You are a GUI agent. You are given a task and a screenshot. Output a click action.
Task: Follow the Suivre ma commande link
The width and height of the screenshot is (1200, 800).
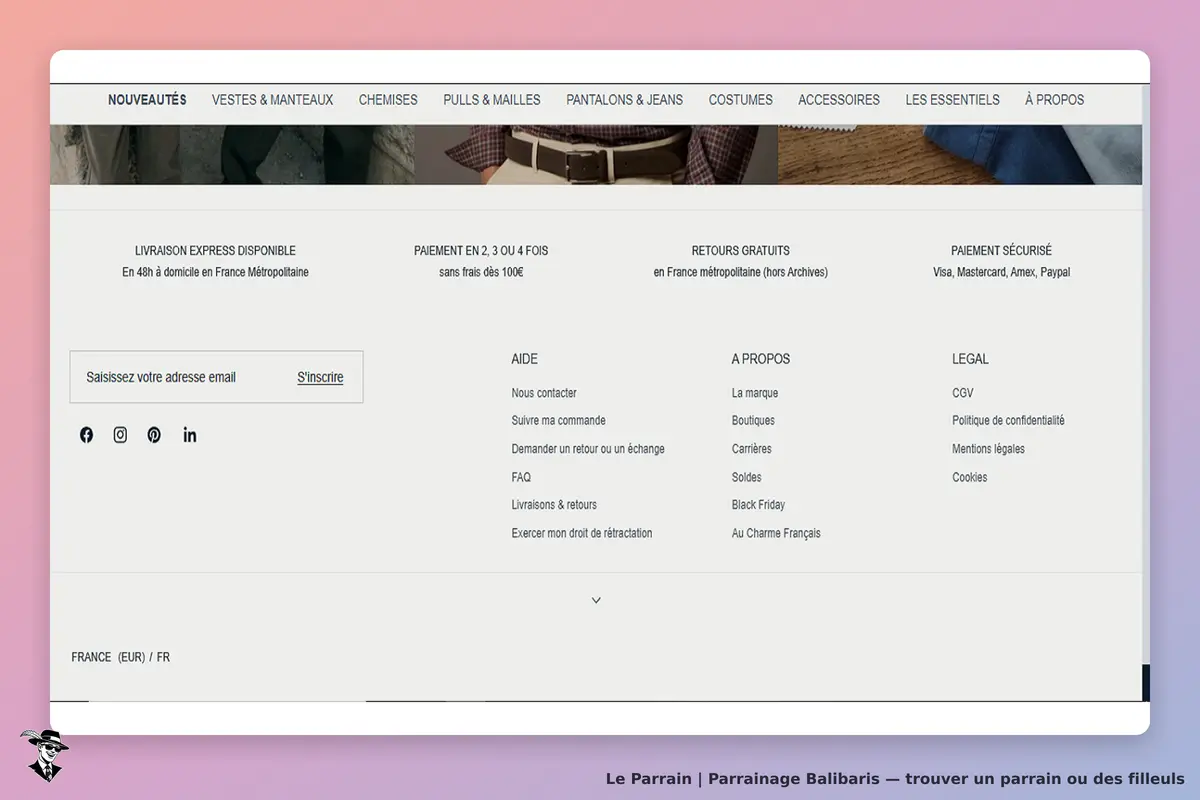coord(558,421)
